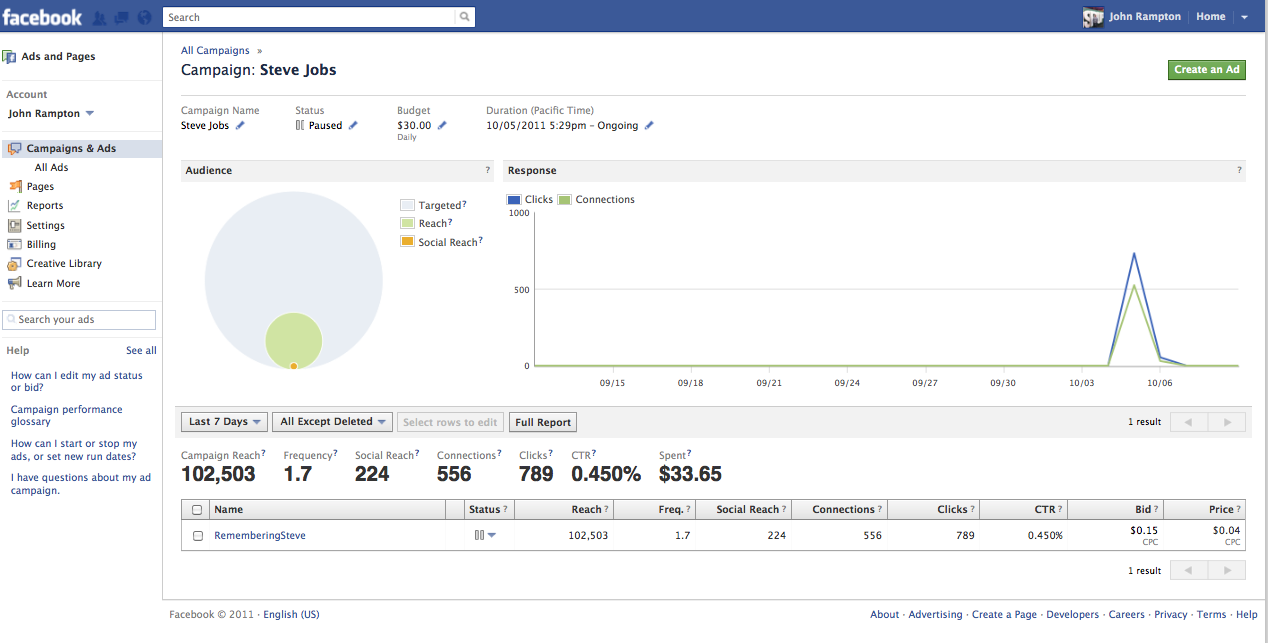Click the help question mark in Audience header
Viewport: 1268px width, 643px height.
(x=488, y=171)
